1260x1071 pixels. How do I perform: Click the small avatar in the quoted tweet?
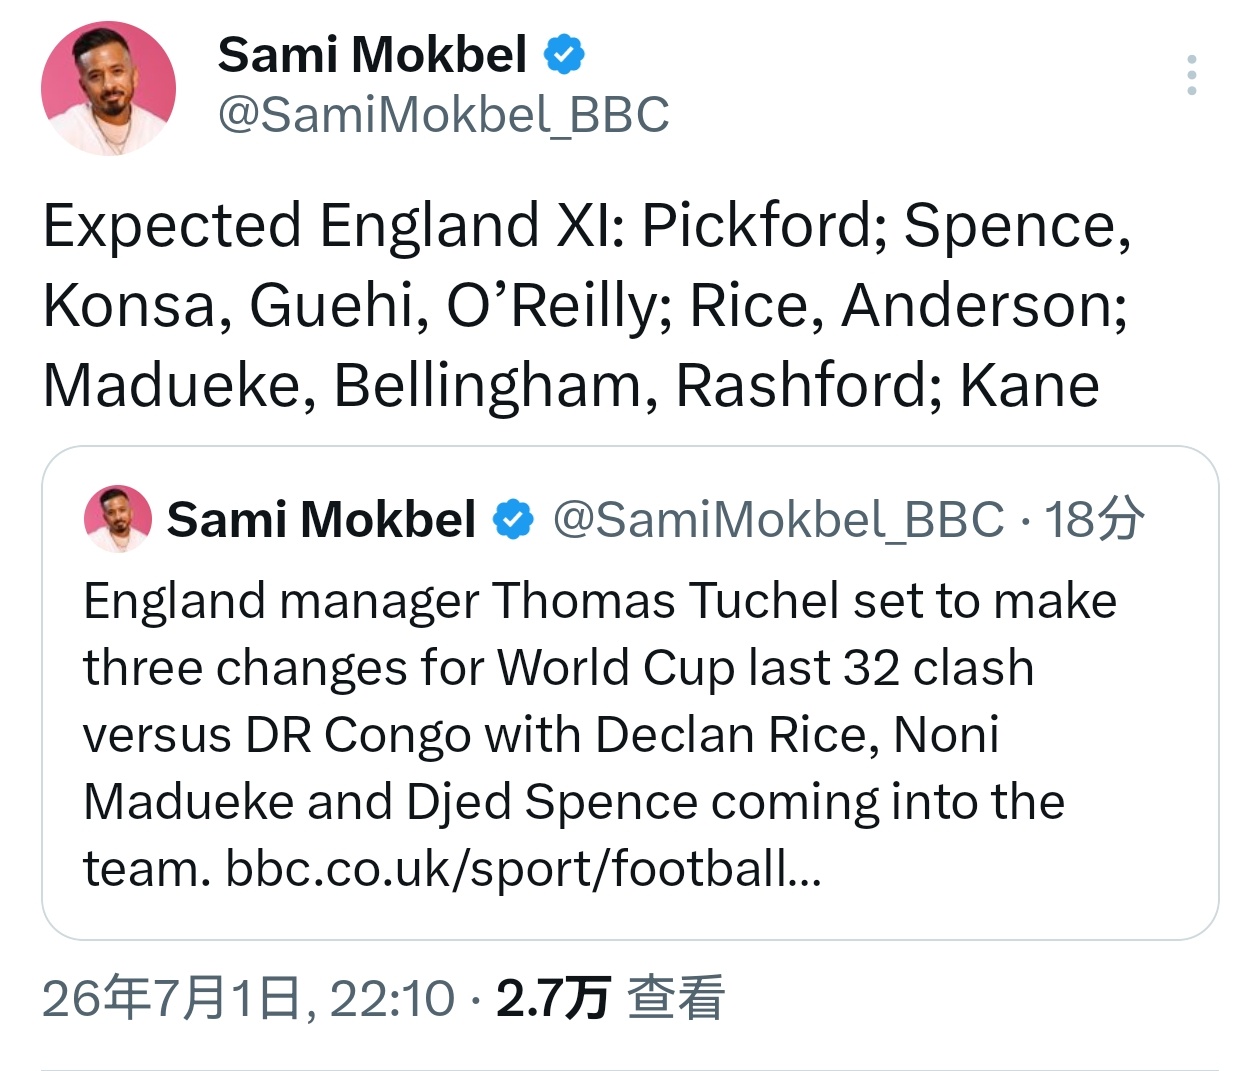pyautogui.click(x=118, y=519)
